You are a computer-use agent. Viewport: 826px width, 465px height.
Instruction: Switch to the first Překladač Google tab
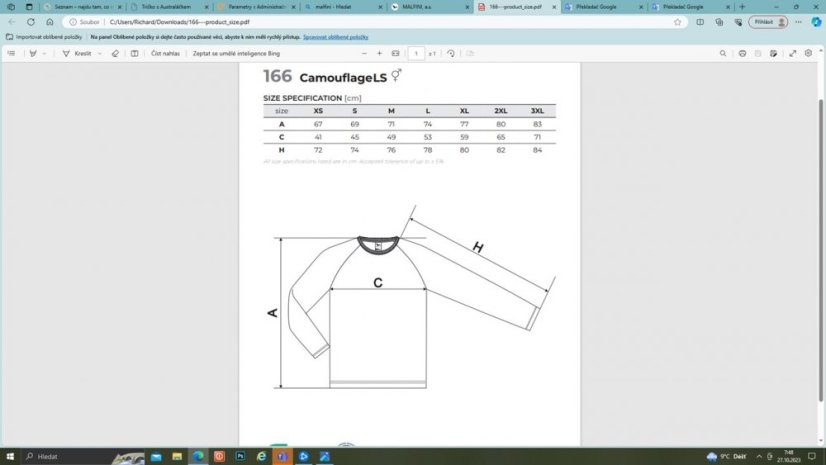pos(603,7)
